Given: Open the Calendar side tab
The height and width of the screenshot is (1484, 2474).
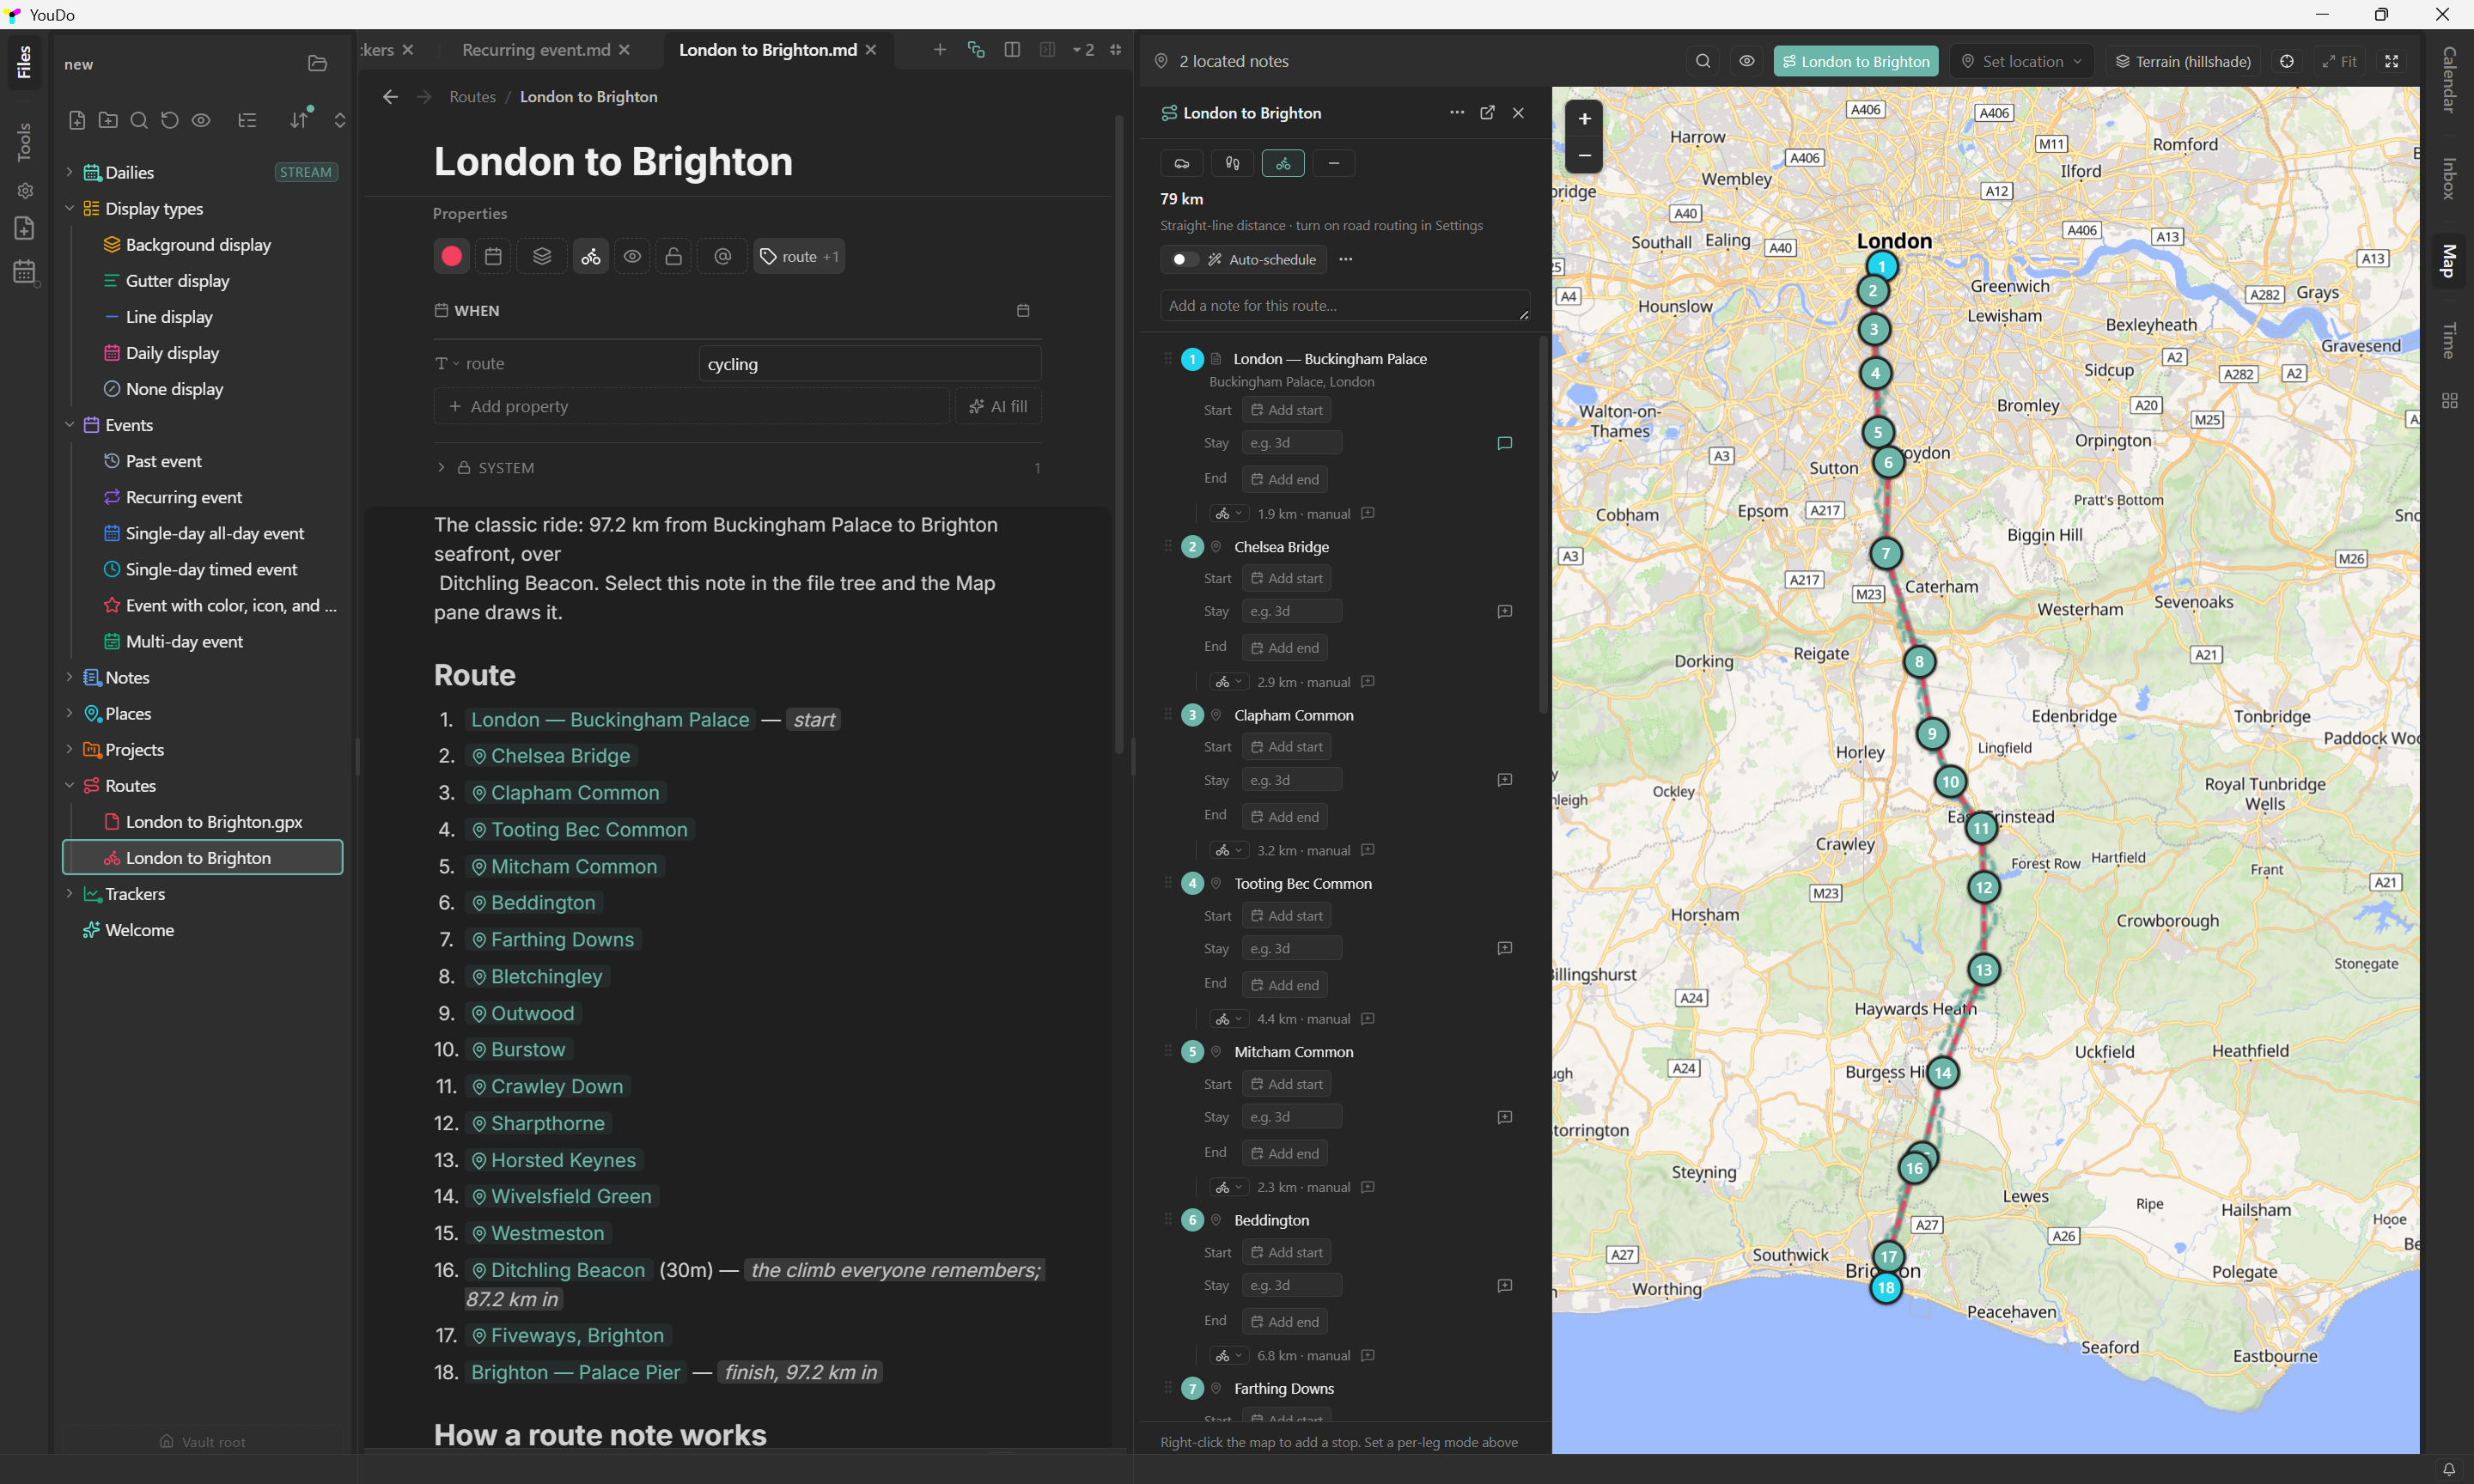Looking at the screenshot, I should point(2449,80).
